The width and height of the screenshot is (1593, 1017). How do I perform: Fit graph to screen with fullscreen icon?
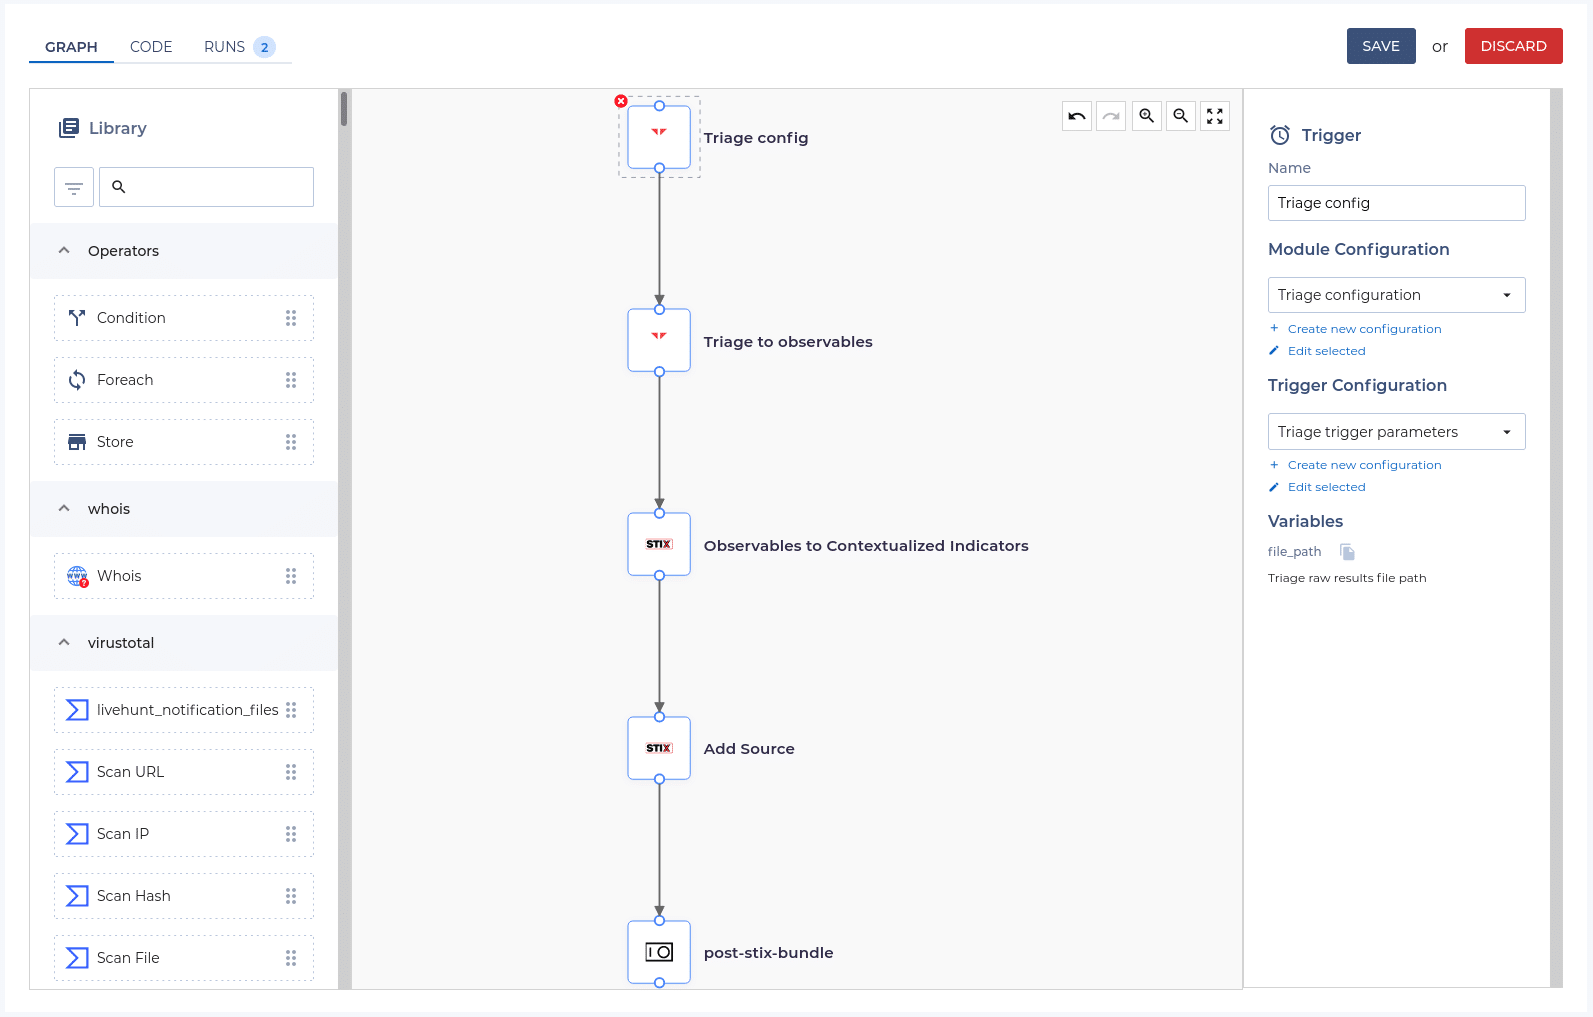click(1215, 116)
